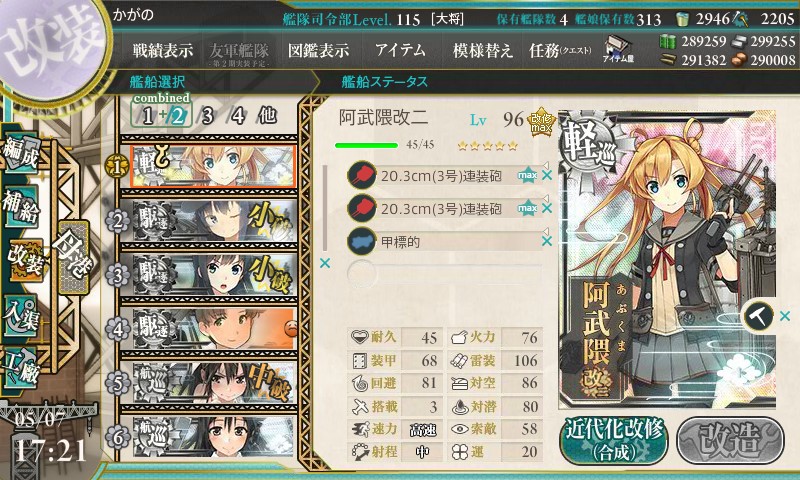This screenshot has width=800, height=480.
Task: Unequip 甲標的 using its X mark
Action: (x=547, y=241)
